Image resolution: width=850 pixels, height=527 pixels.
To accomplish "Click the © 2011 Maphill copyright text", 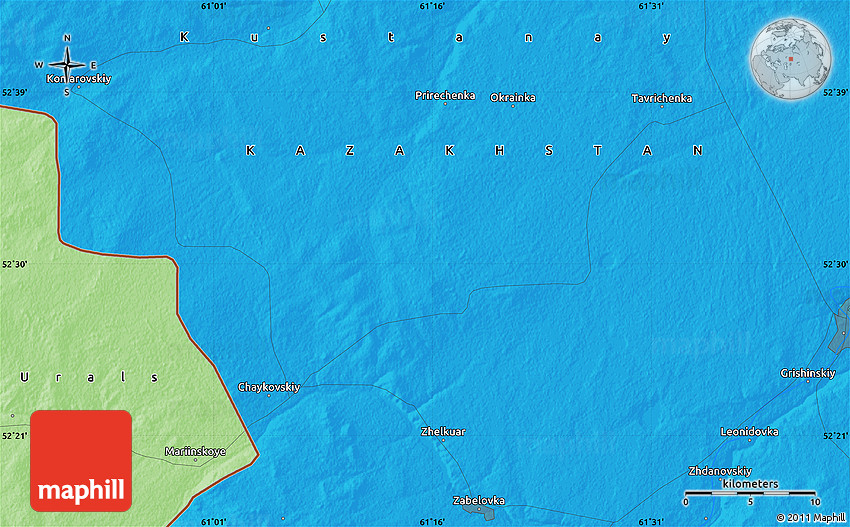I will (811, 518).
